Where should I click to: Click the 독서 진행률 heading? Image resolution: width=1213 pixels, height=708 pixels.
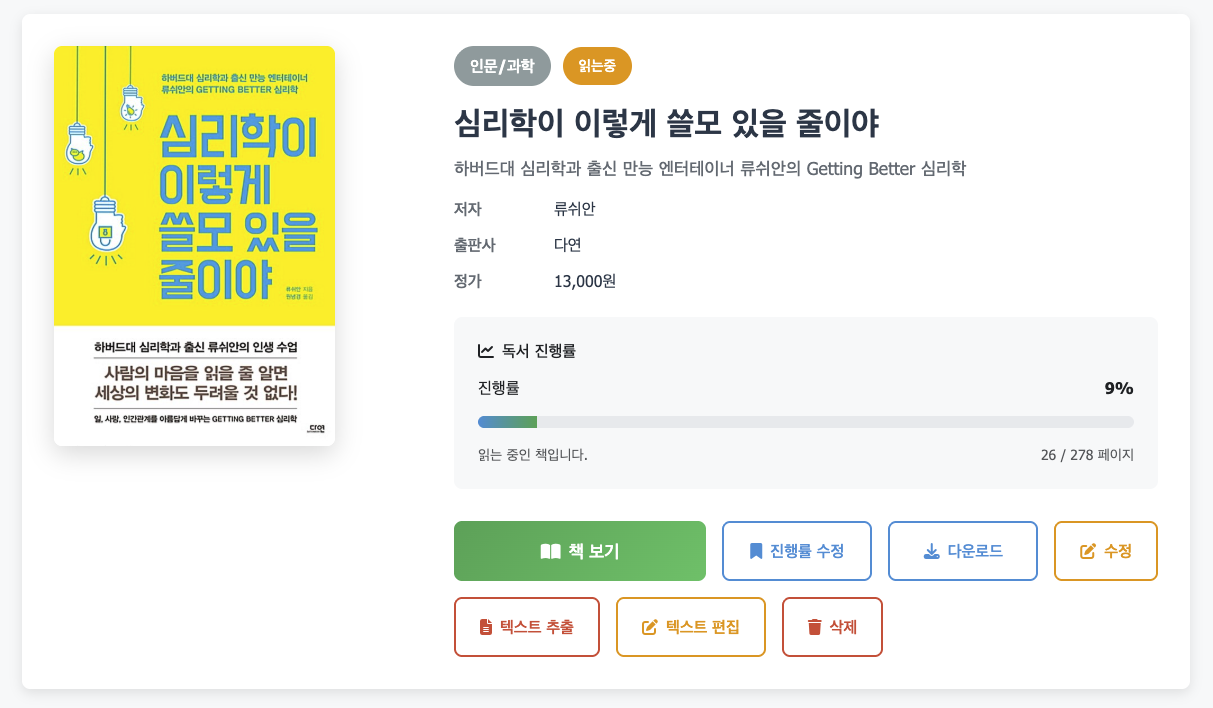[x=539, y=351]
